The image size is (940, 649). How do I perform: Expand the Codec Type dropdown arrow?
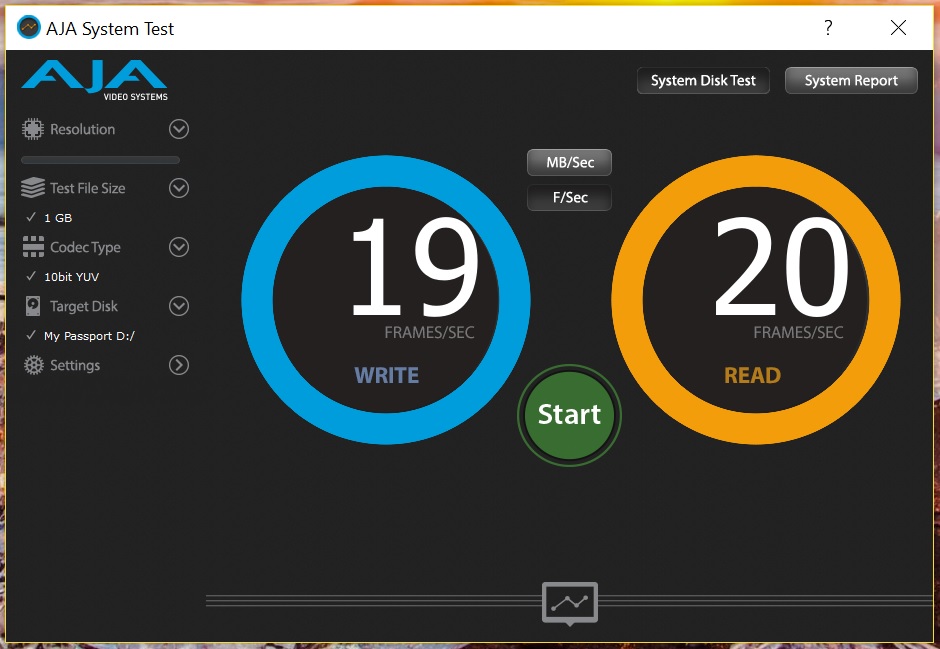(x=179, y=247)
